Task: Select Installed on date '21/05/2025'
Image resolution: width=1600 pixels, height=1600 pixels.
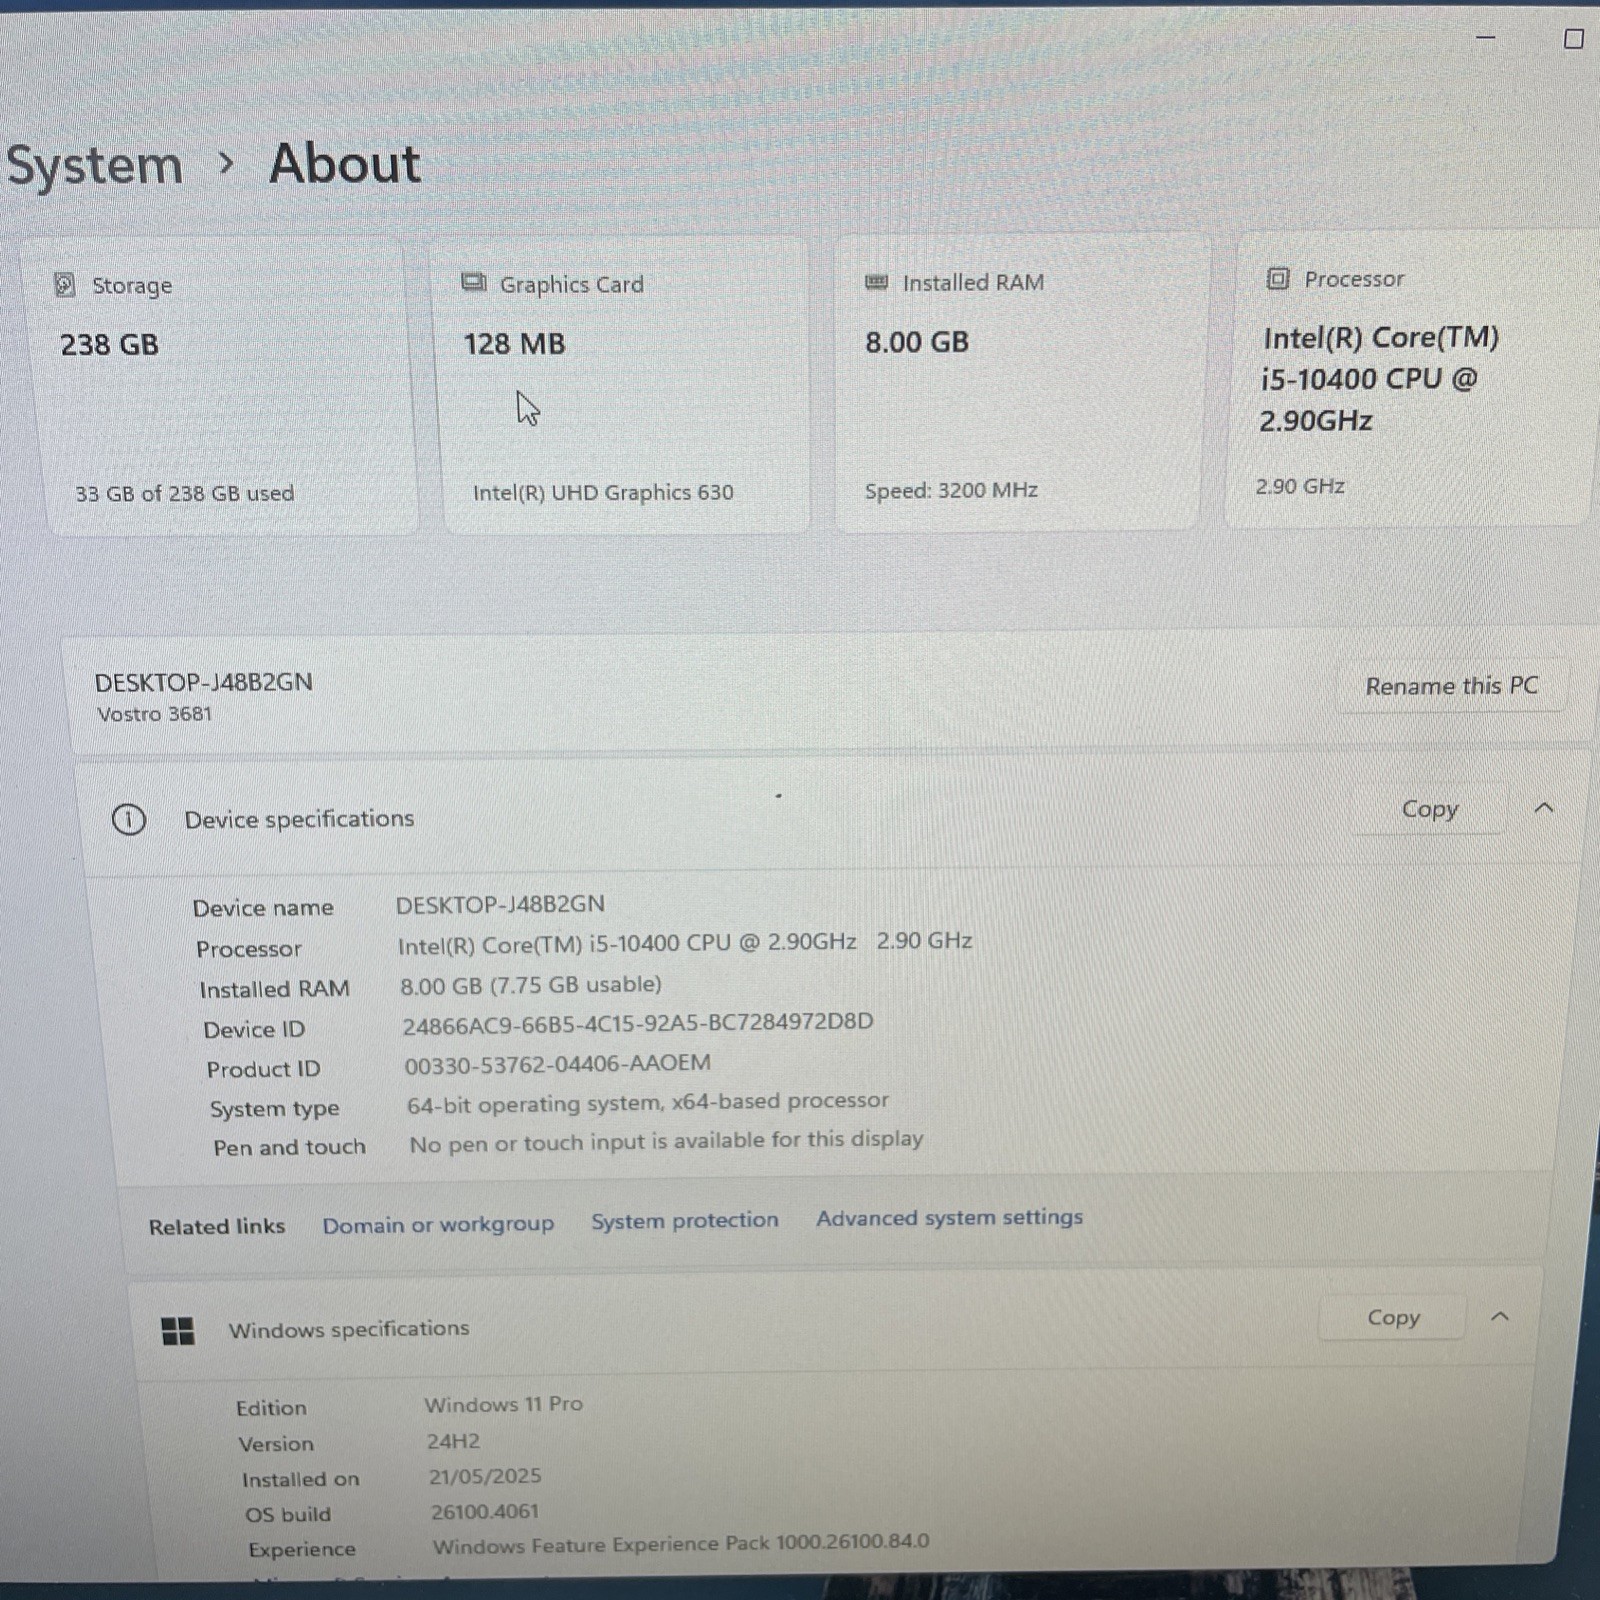Action: [485, 1476]
